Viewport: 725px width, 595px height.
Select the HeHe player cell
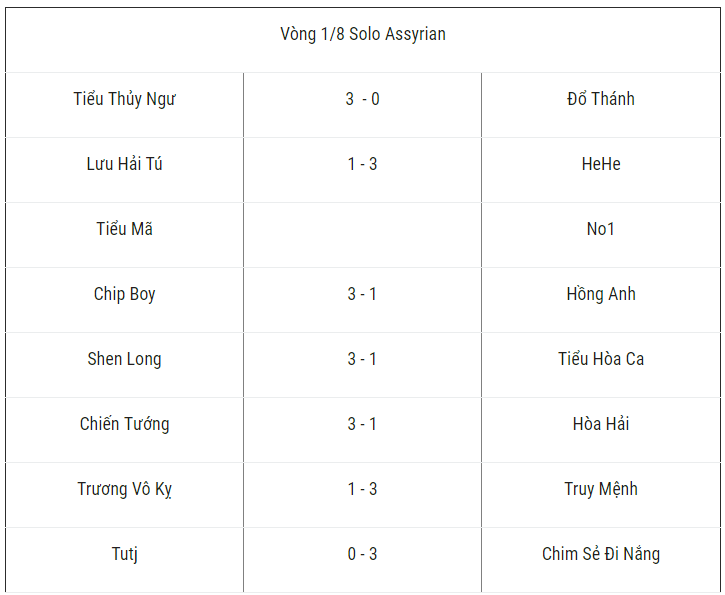[601, 164]
